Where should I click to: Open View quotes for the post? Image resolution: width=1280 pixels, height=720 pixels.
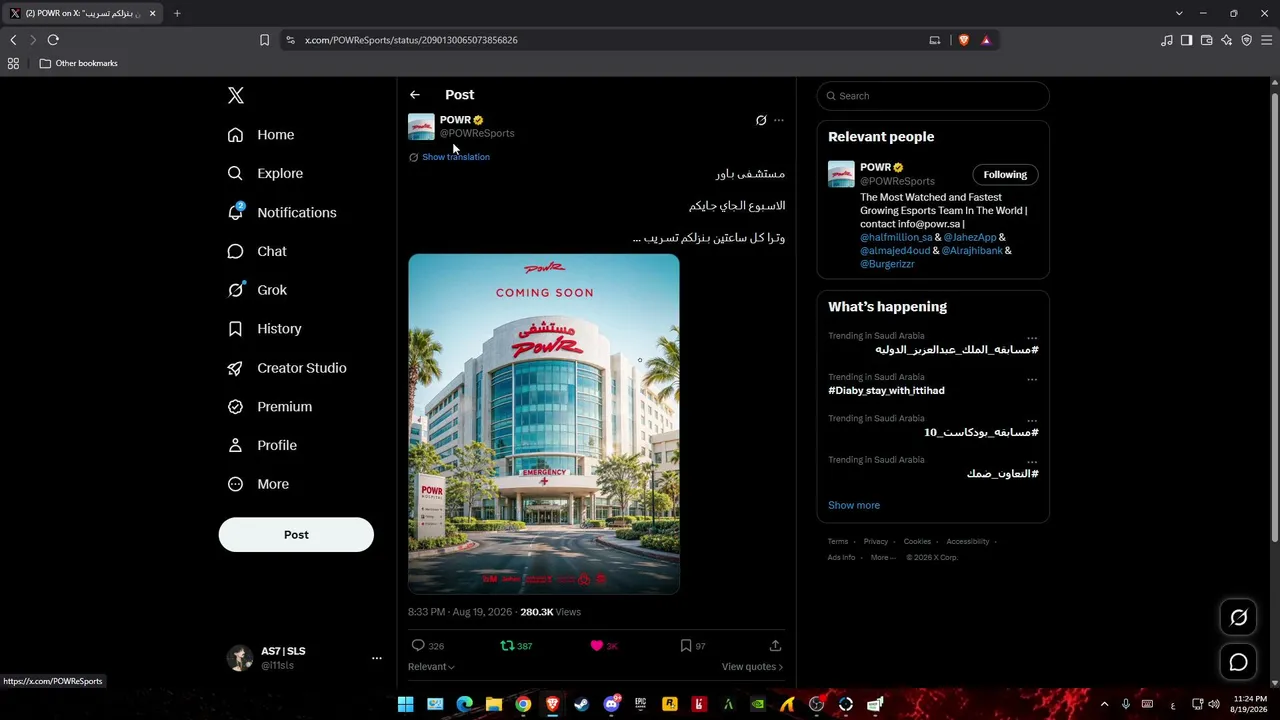tap(752, 667)
